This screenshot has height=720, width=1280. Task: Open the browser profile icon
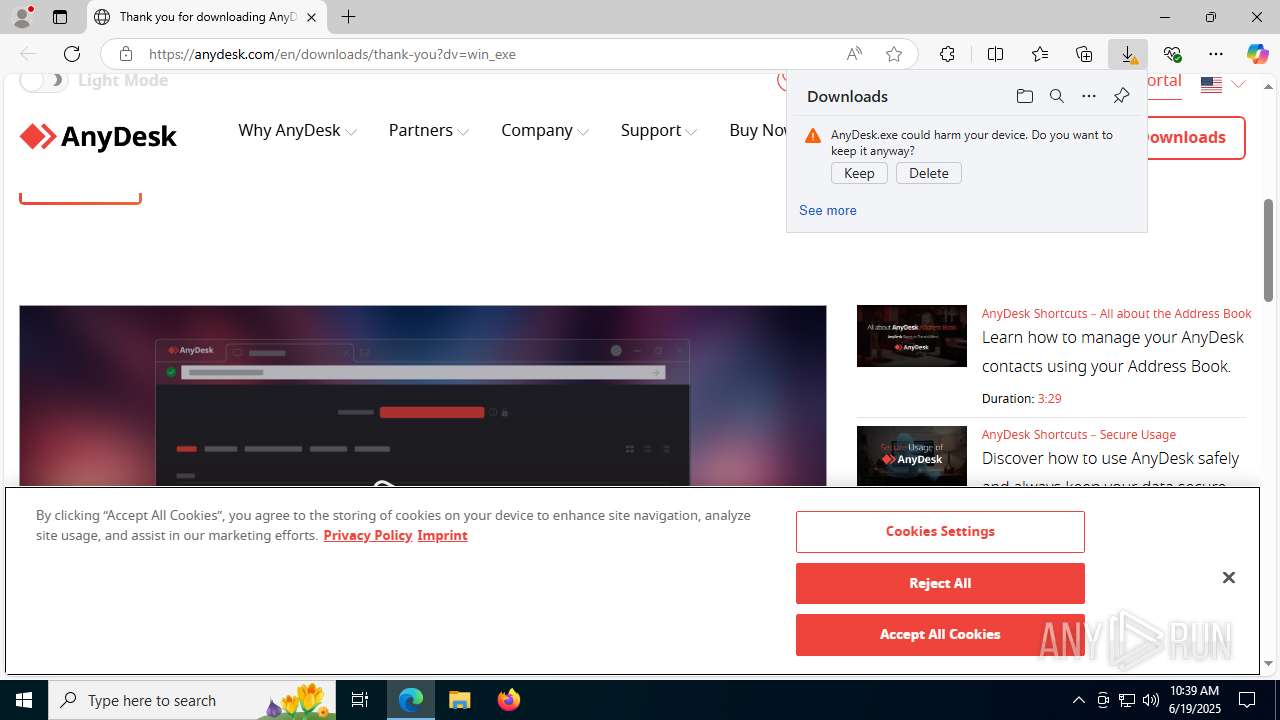pyautogui.click(x=22, y=17)
